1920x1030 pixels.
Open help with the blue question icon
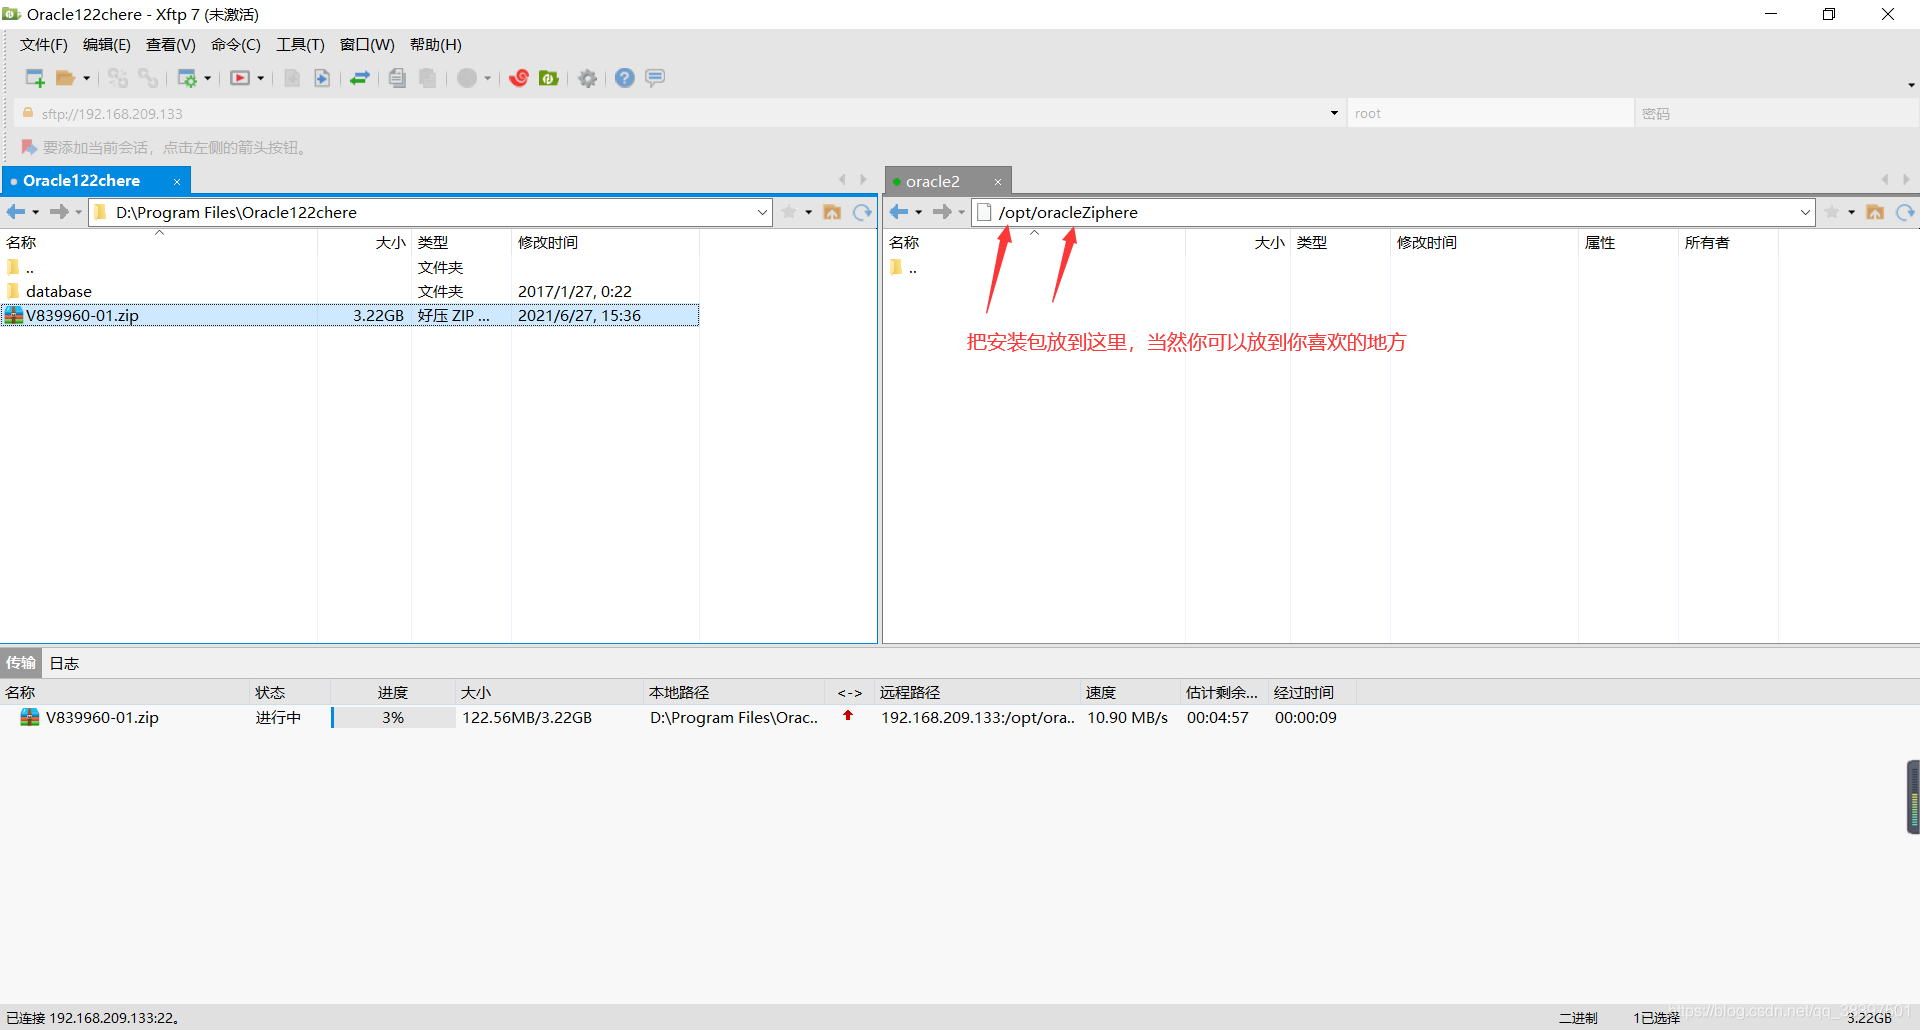coord(625,78)
